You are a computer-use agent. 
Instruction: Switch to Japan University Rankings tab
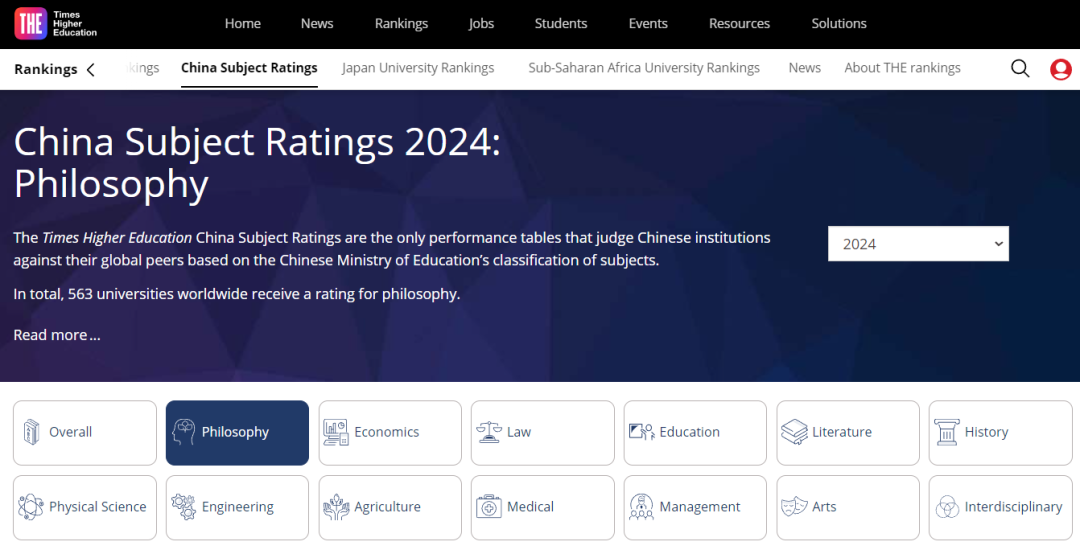coord(418,68)
